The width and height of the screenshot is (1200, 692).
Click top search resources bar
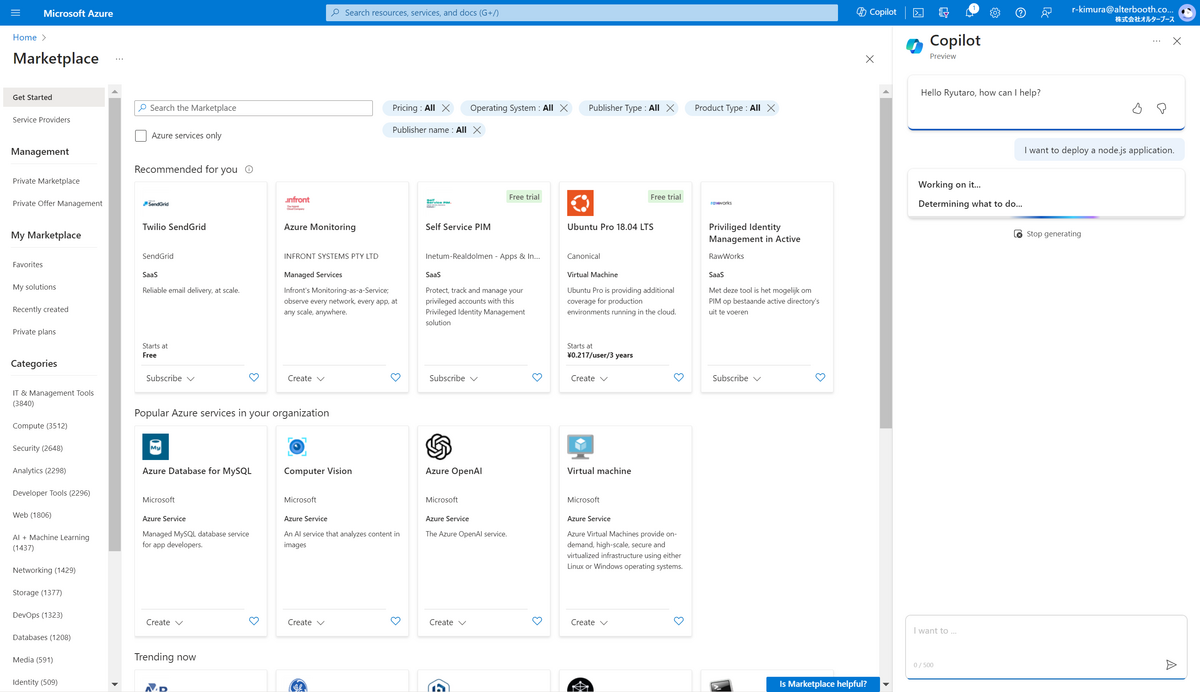point(582,13)
